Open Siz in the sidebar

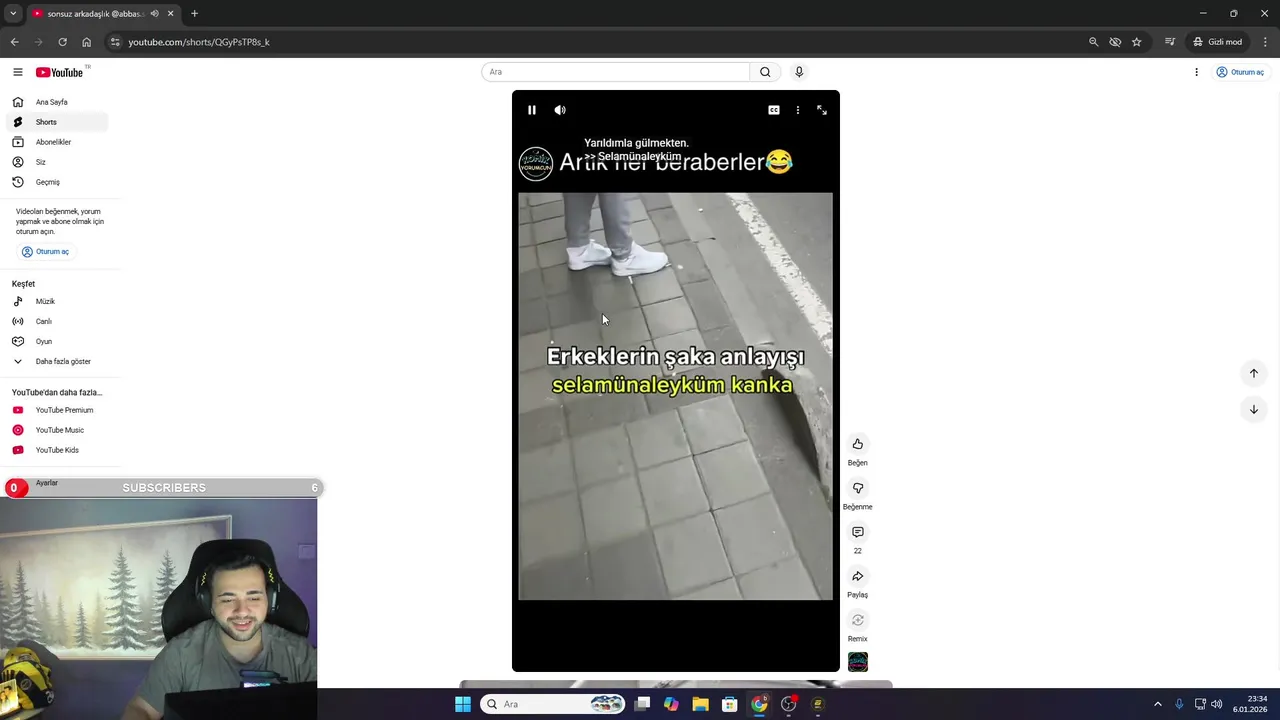coord(56,162)
